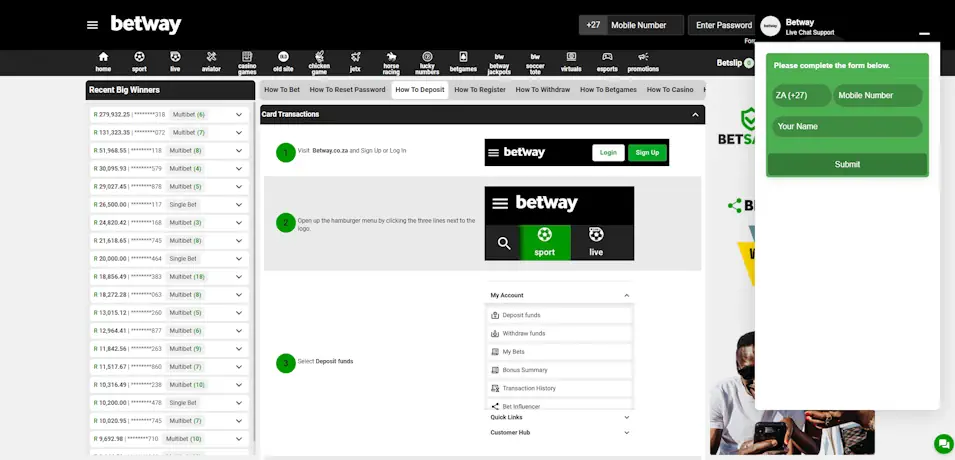Expand the R 9,692.98 winner row

click(239, 439)
